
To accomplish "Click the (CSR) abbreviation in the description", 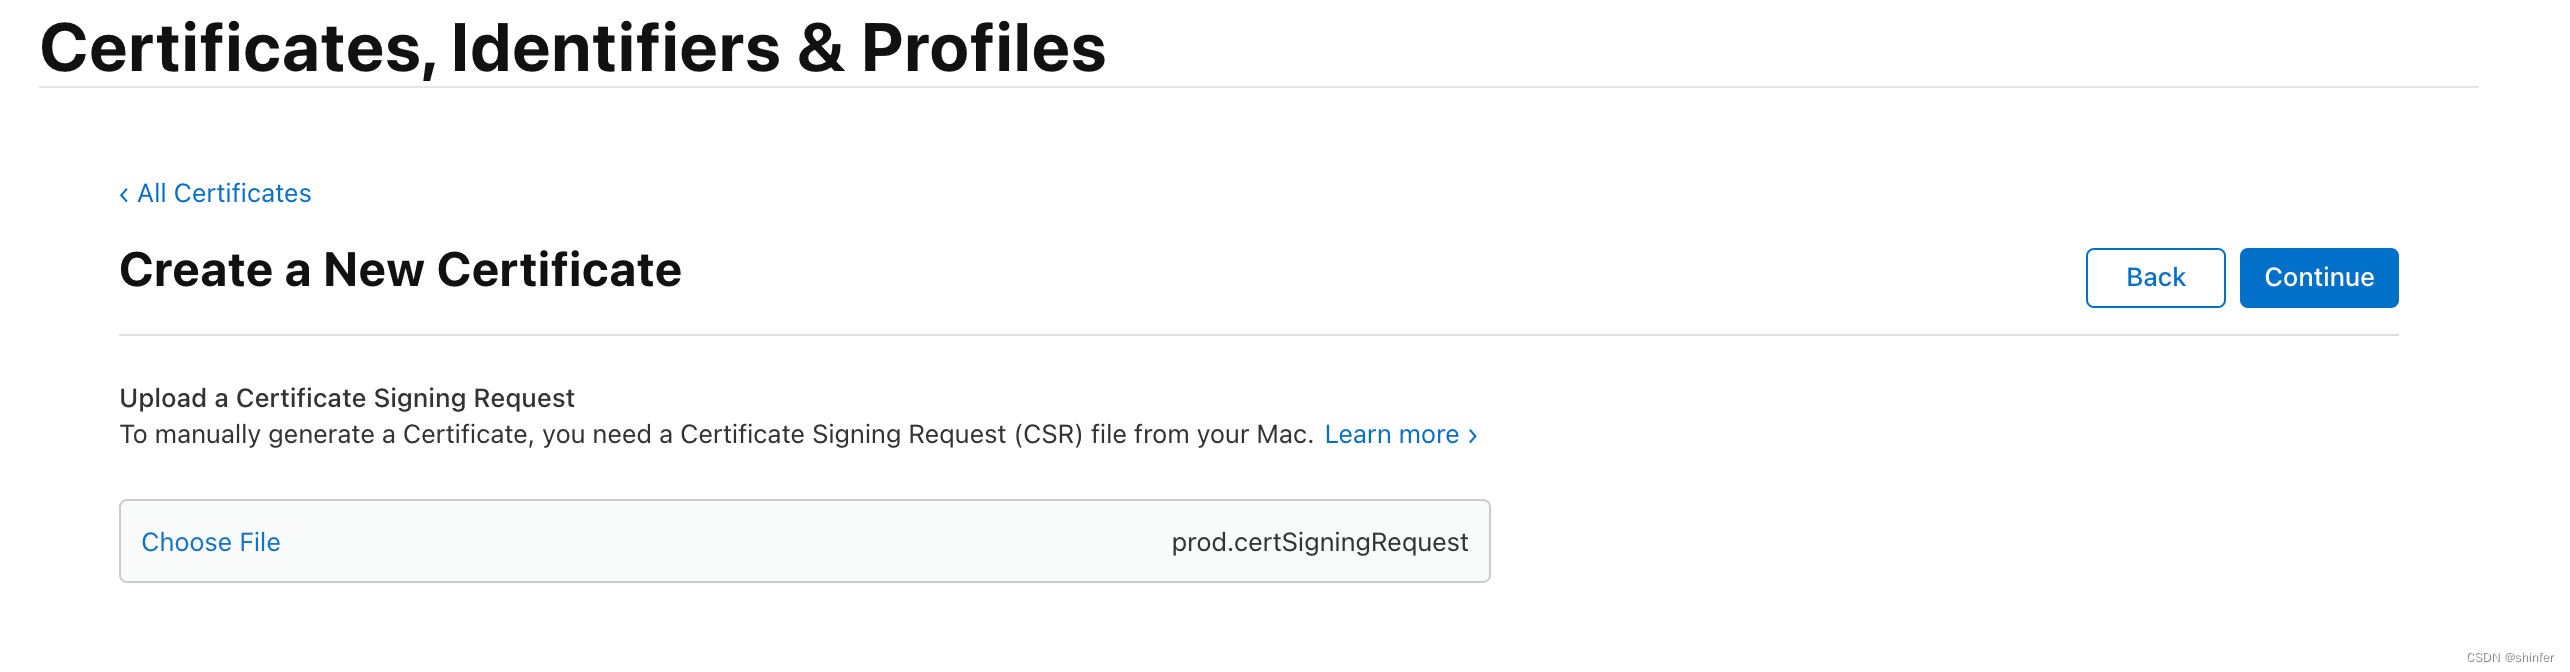I will pyautogui.click(x=1048, y=434).
